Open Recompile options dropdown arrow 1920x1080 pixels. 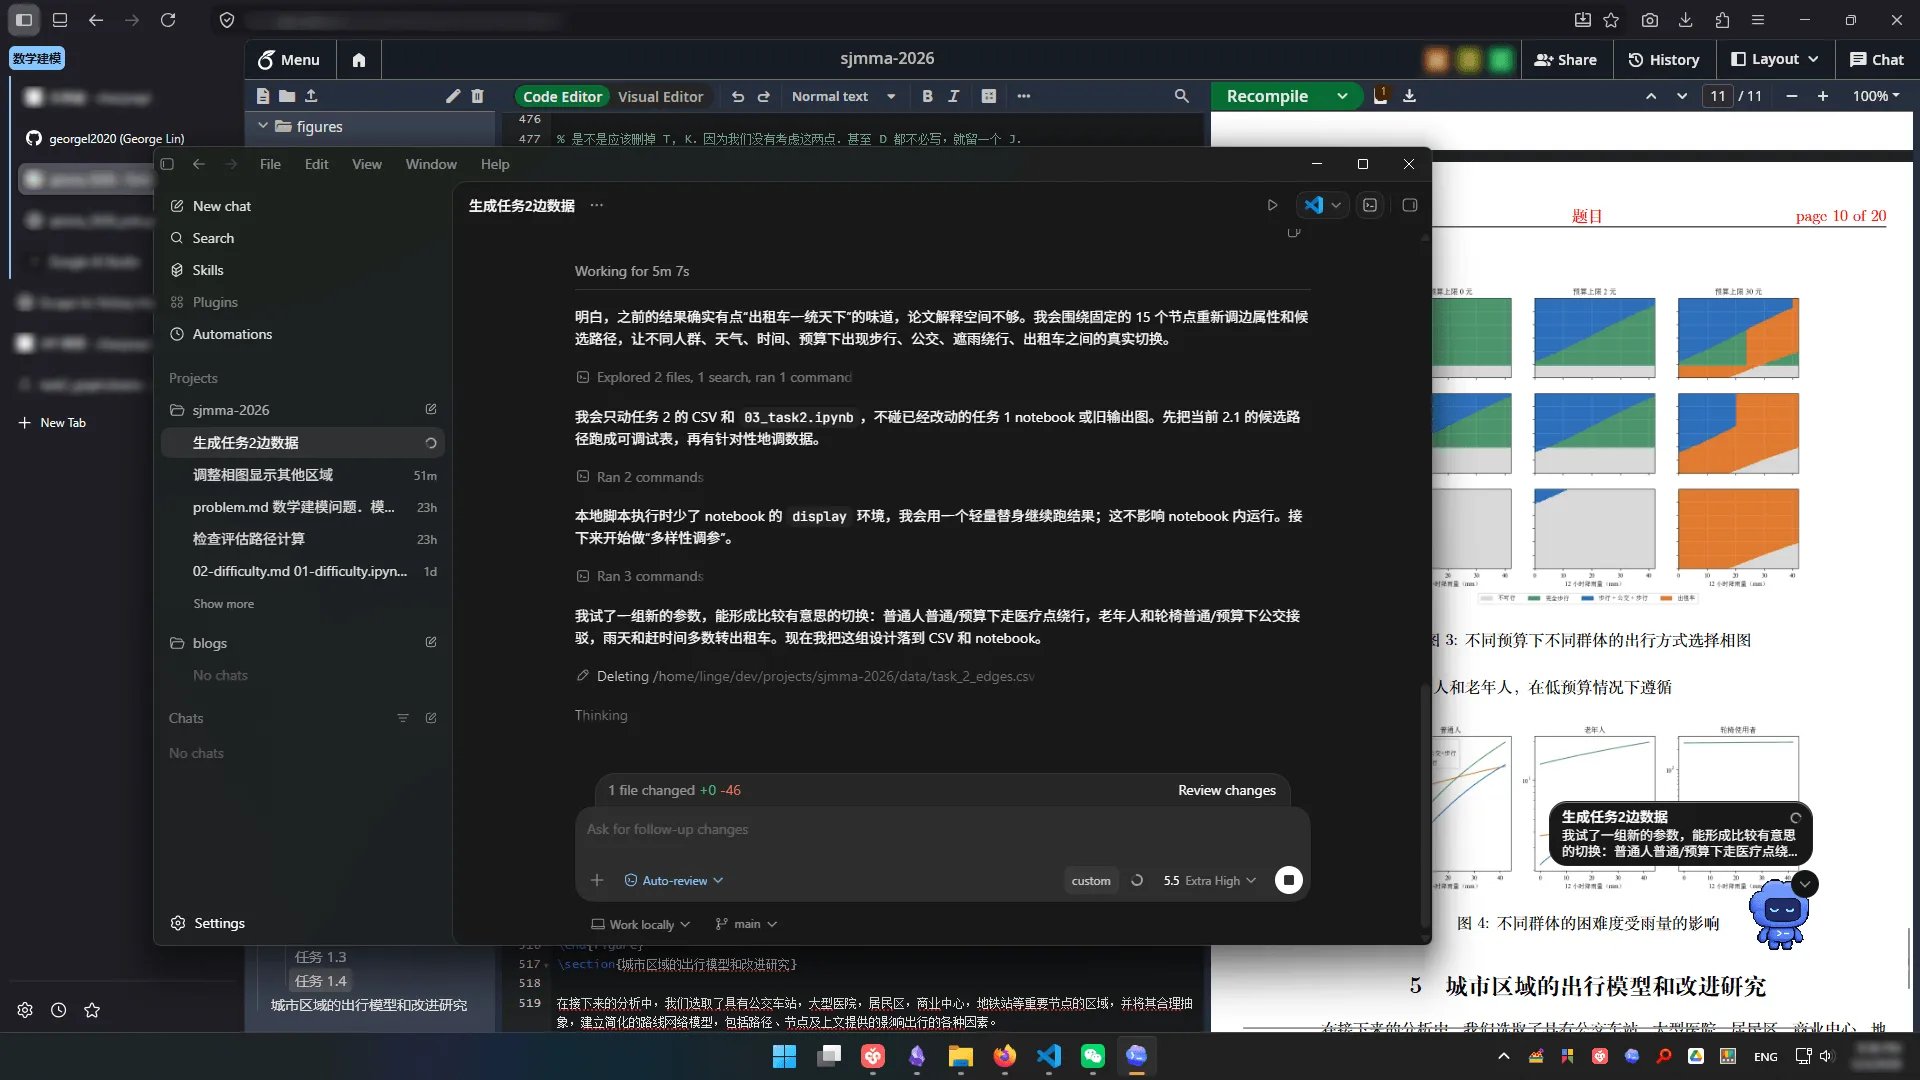click(1343, 97)
